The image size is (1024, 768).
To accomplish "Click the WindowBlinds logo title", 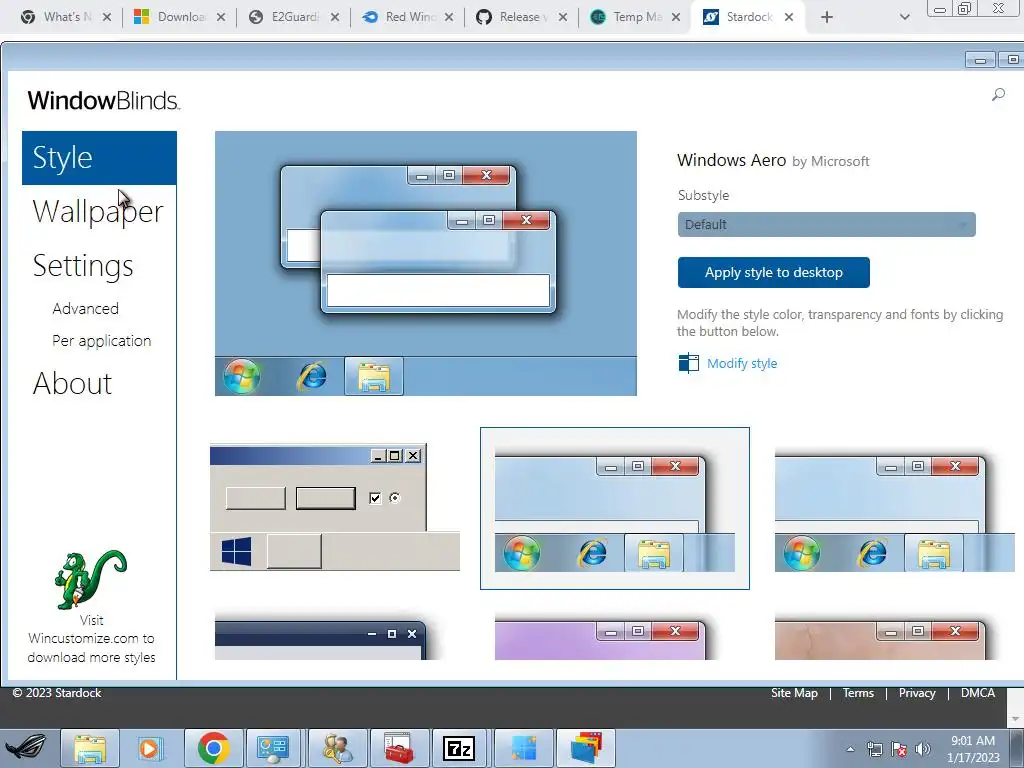I will [x=103, y=101].
